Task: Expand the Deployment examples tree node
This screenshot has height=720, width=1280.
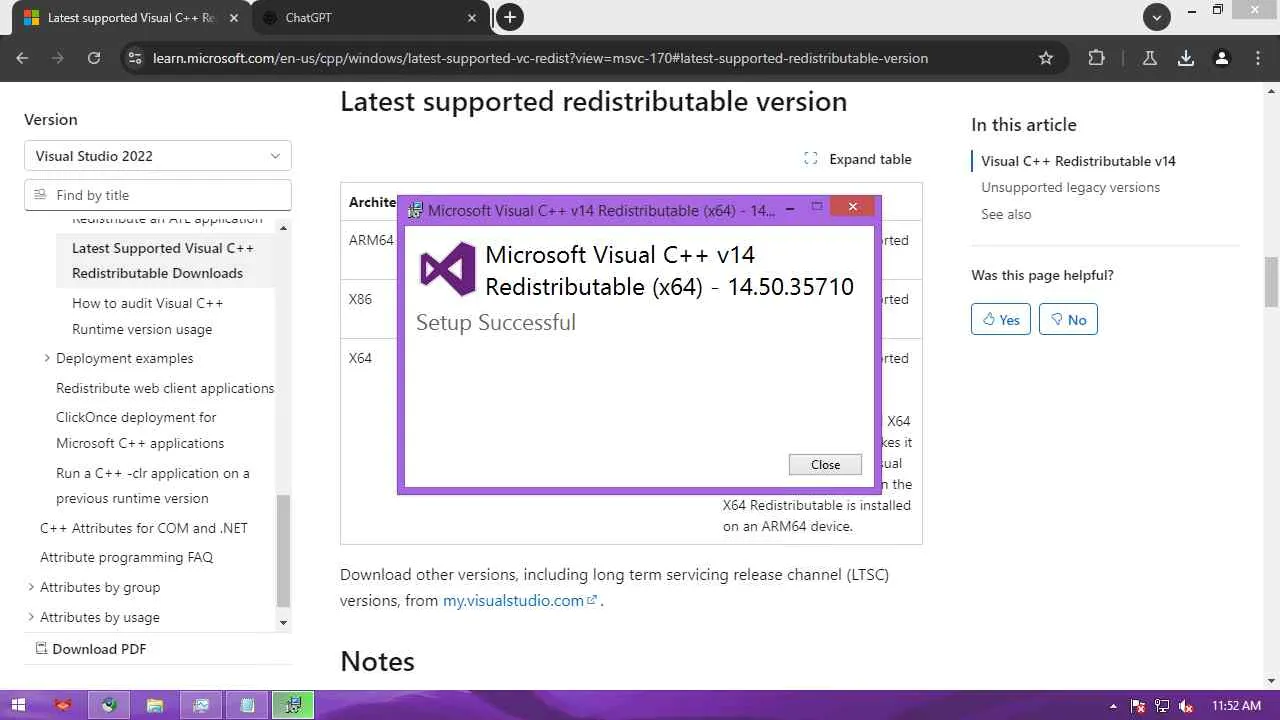Action: click(46, 358)
